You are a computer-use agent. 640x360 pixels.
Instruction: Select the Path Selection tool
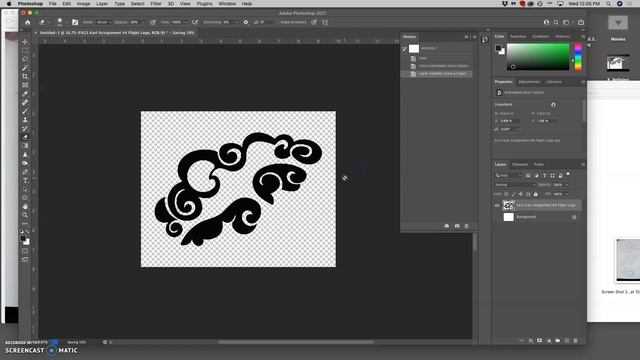coord(25,189)
